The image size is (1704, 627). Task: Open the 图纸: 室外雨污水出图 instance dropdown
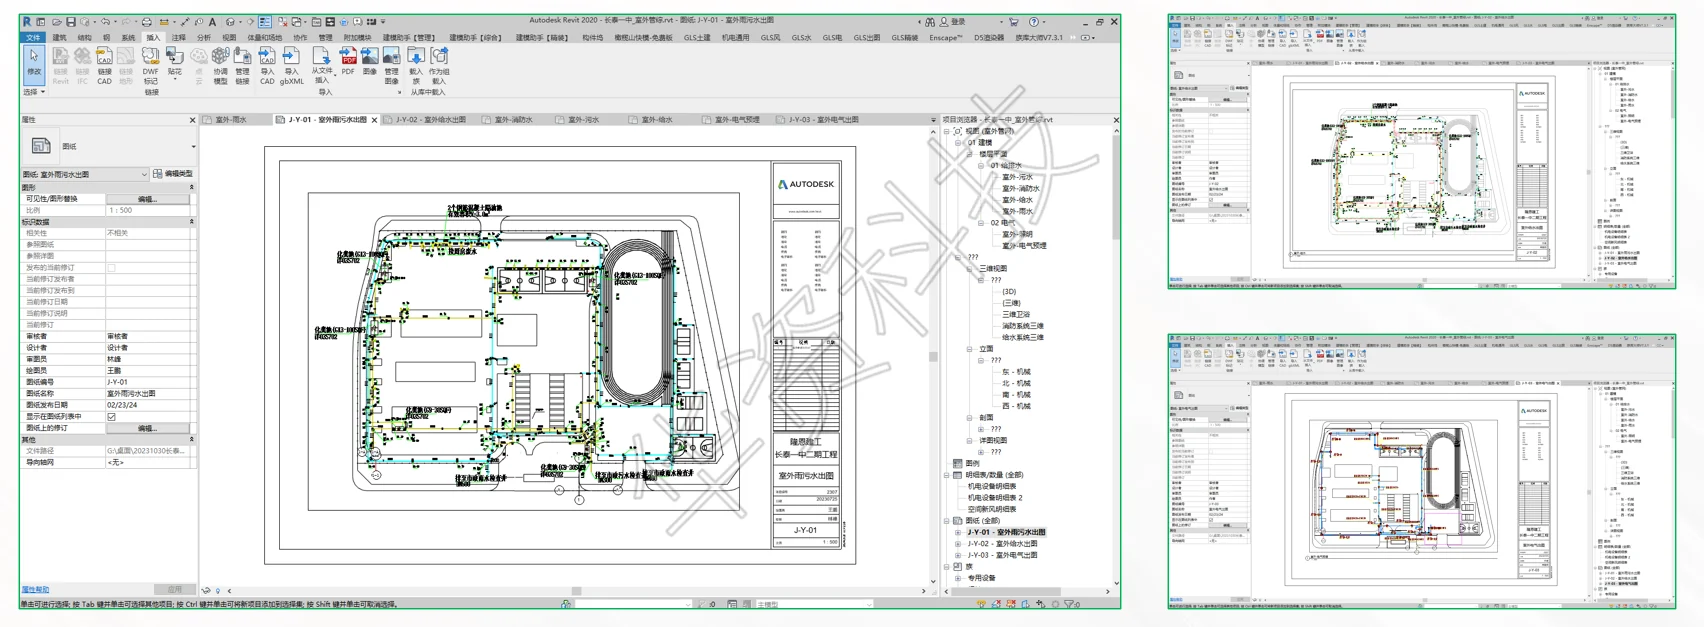click(x=85, y=174)
